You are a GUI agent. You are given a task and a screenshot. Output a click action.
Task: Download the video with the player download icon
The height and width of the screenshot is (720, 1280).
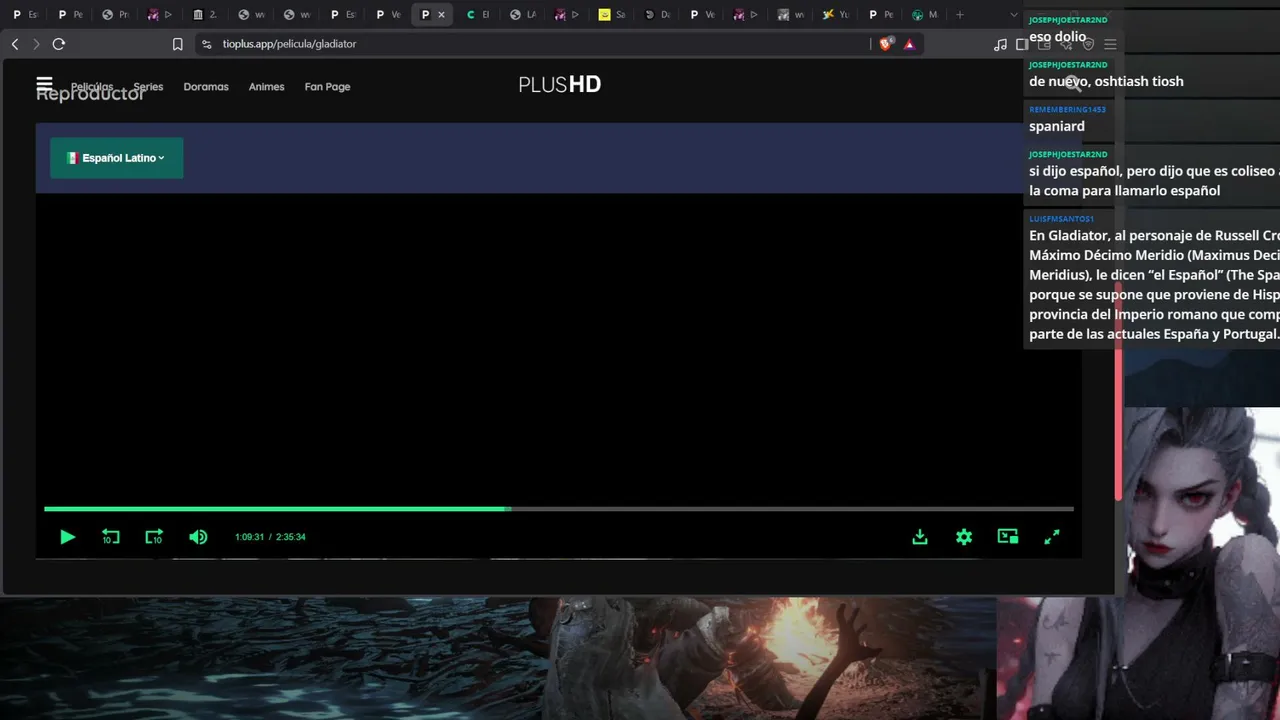[x=920, y=537]
